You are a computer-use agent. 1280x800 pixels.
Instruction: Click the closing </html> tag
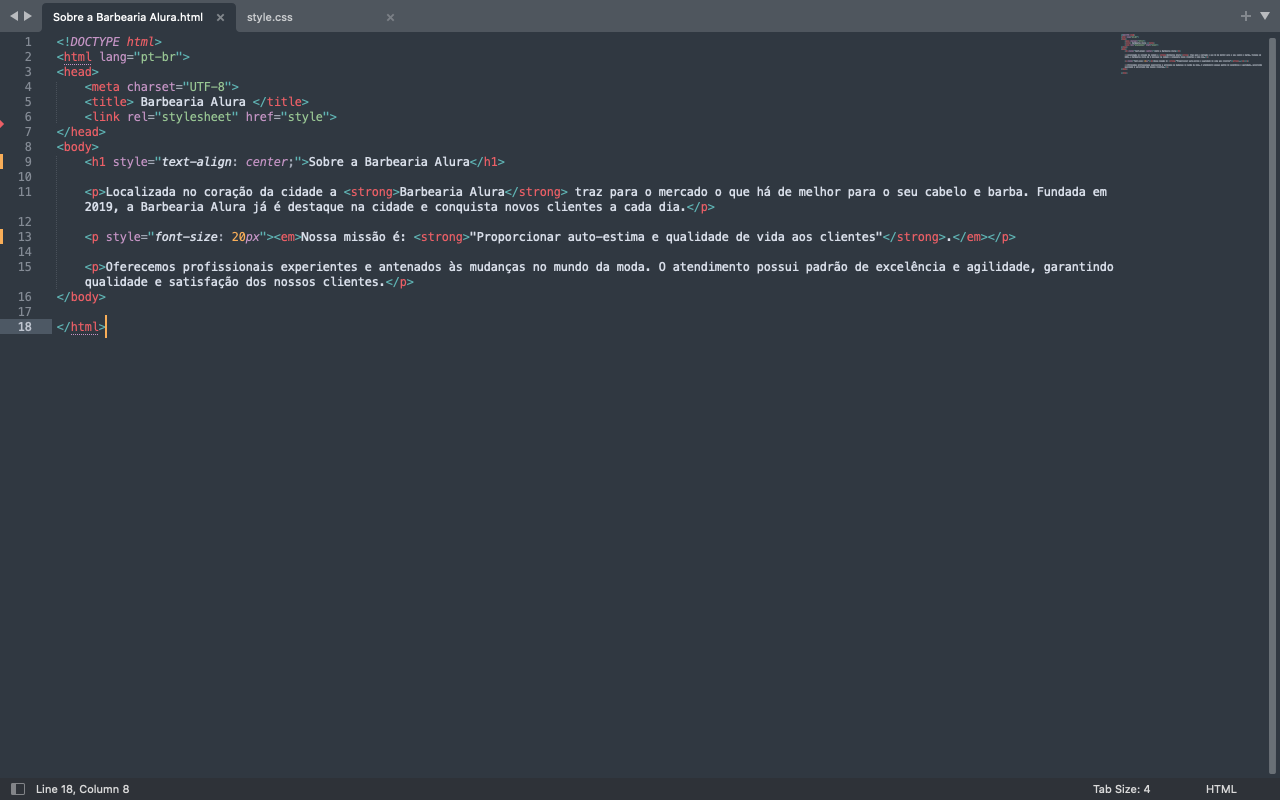[81, 327]
